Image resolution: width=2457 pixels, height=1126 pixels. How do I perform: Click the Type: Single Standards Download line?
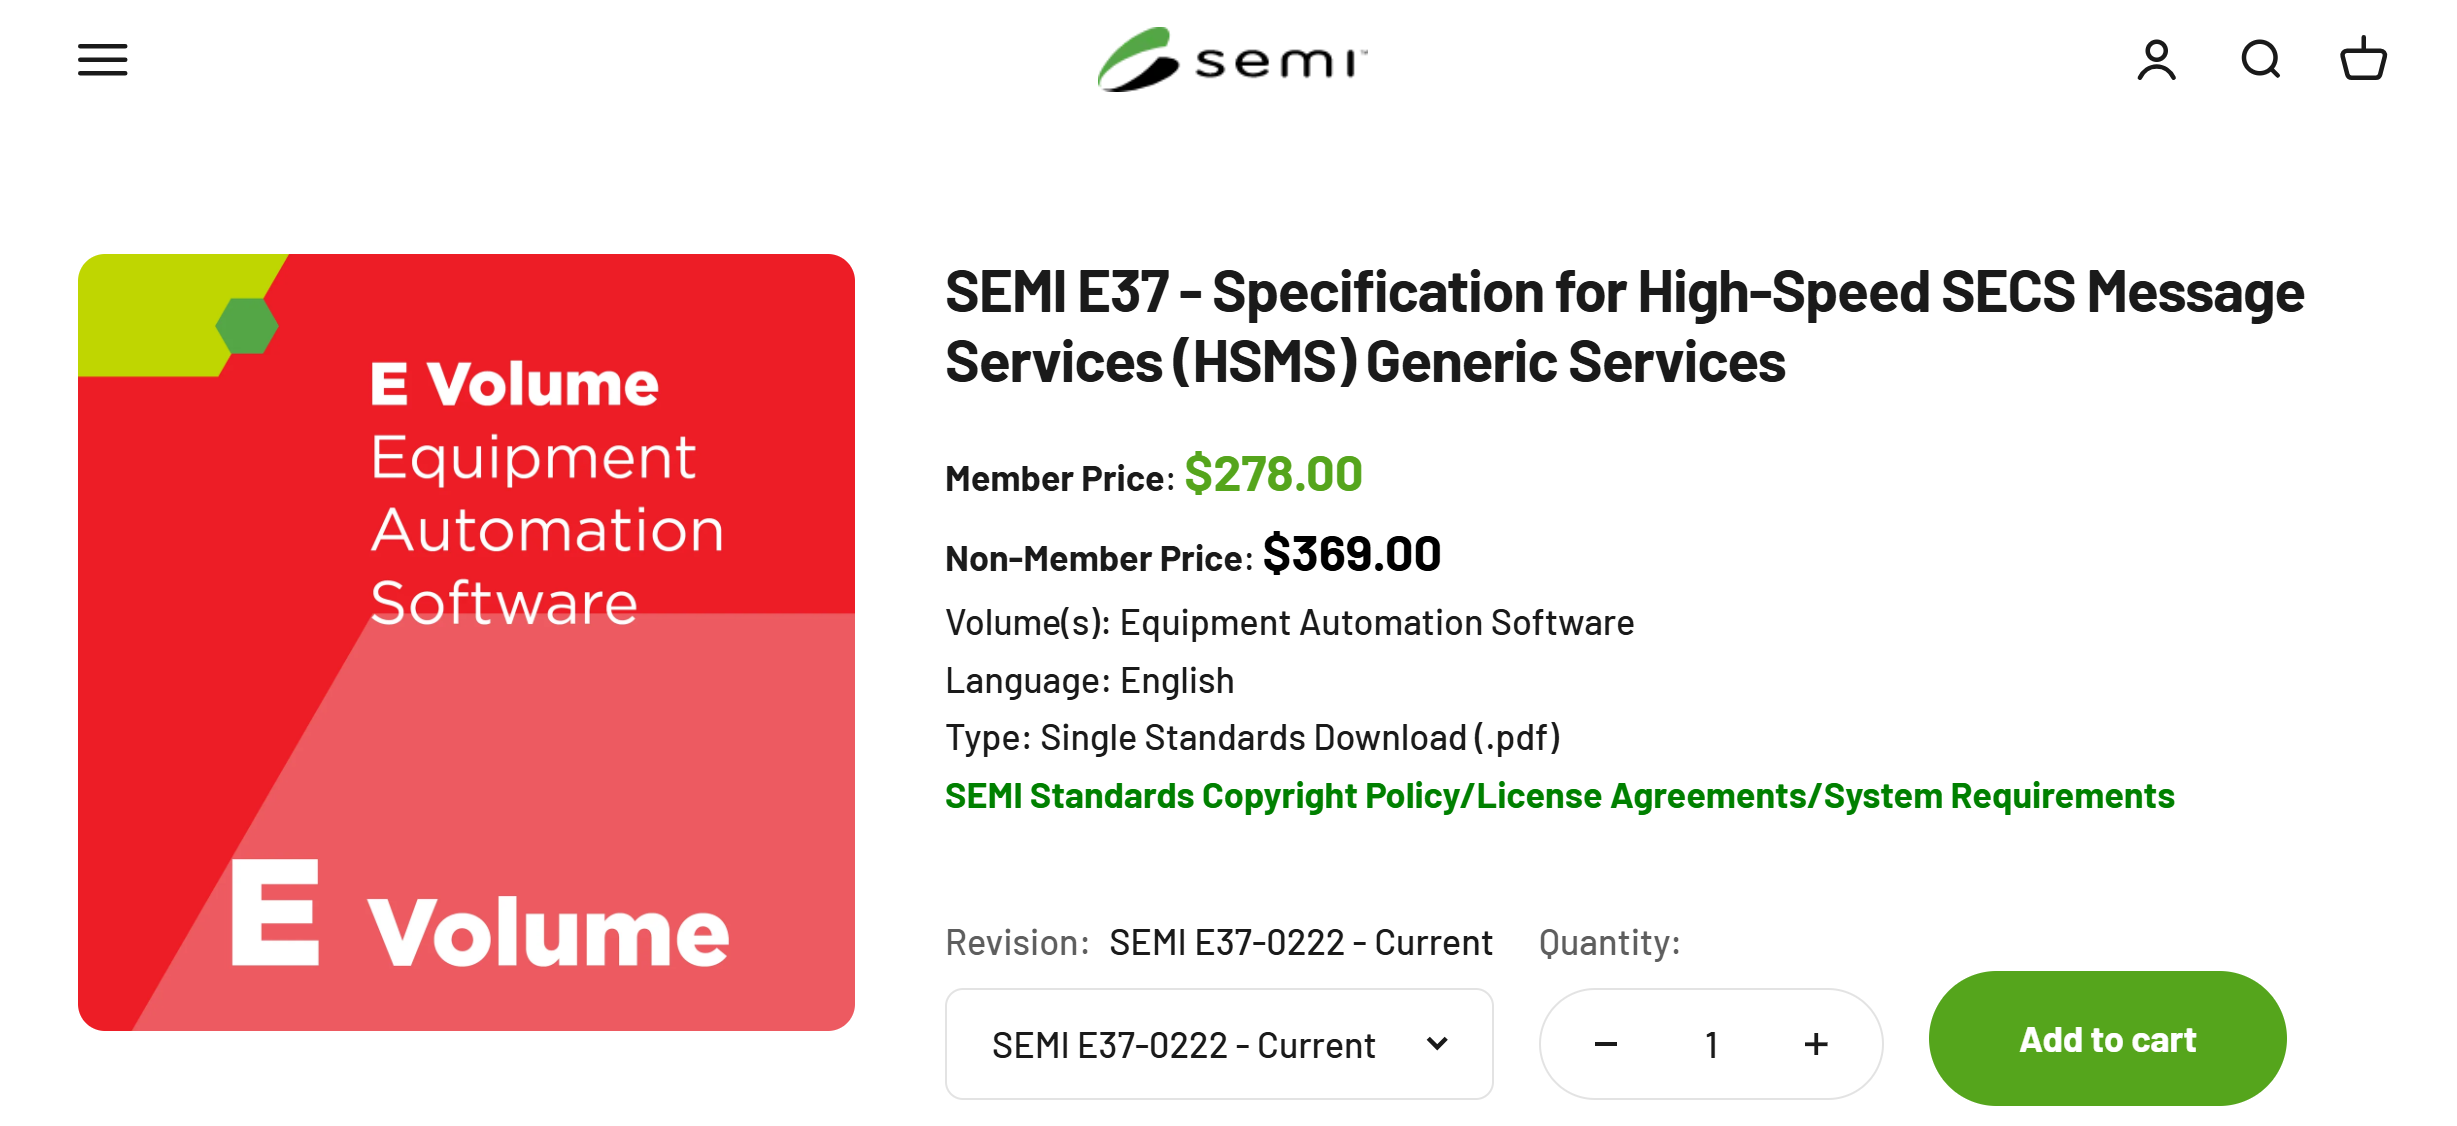(1252, 738)
